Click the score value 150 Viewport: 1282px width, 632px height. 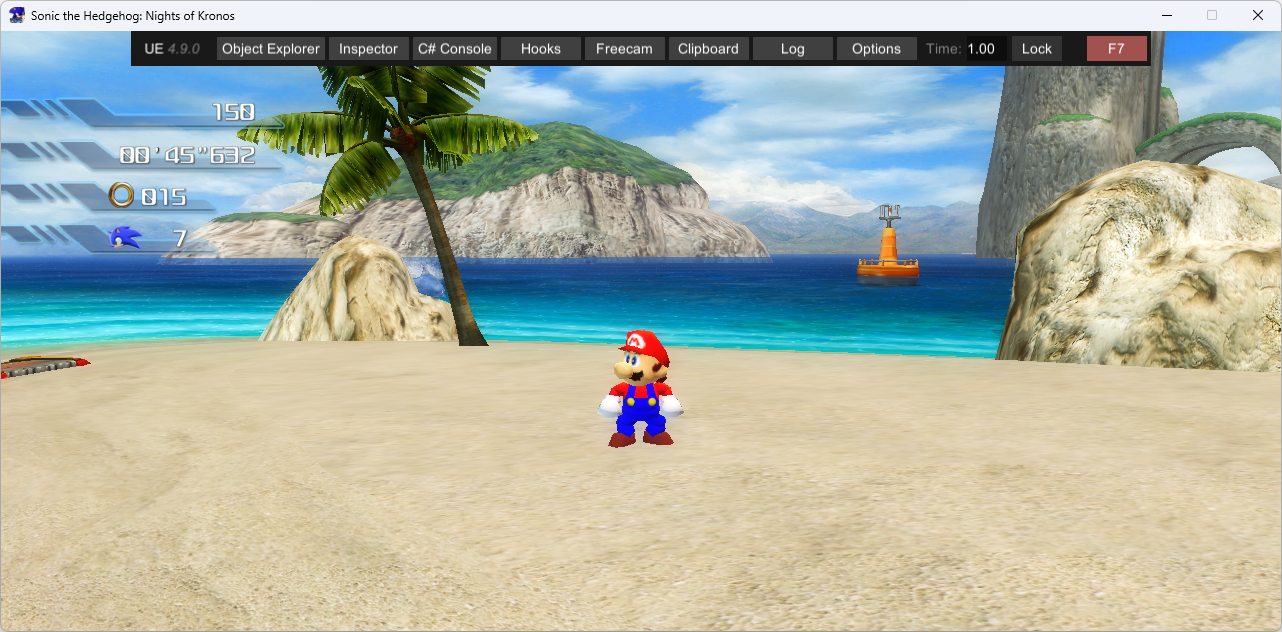233,112
